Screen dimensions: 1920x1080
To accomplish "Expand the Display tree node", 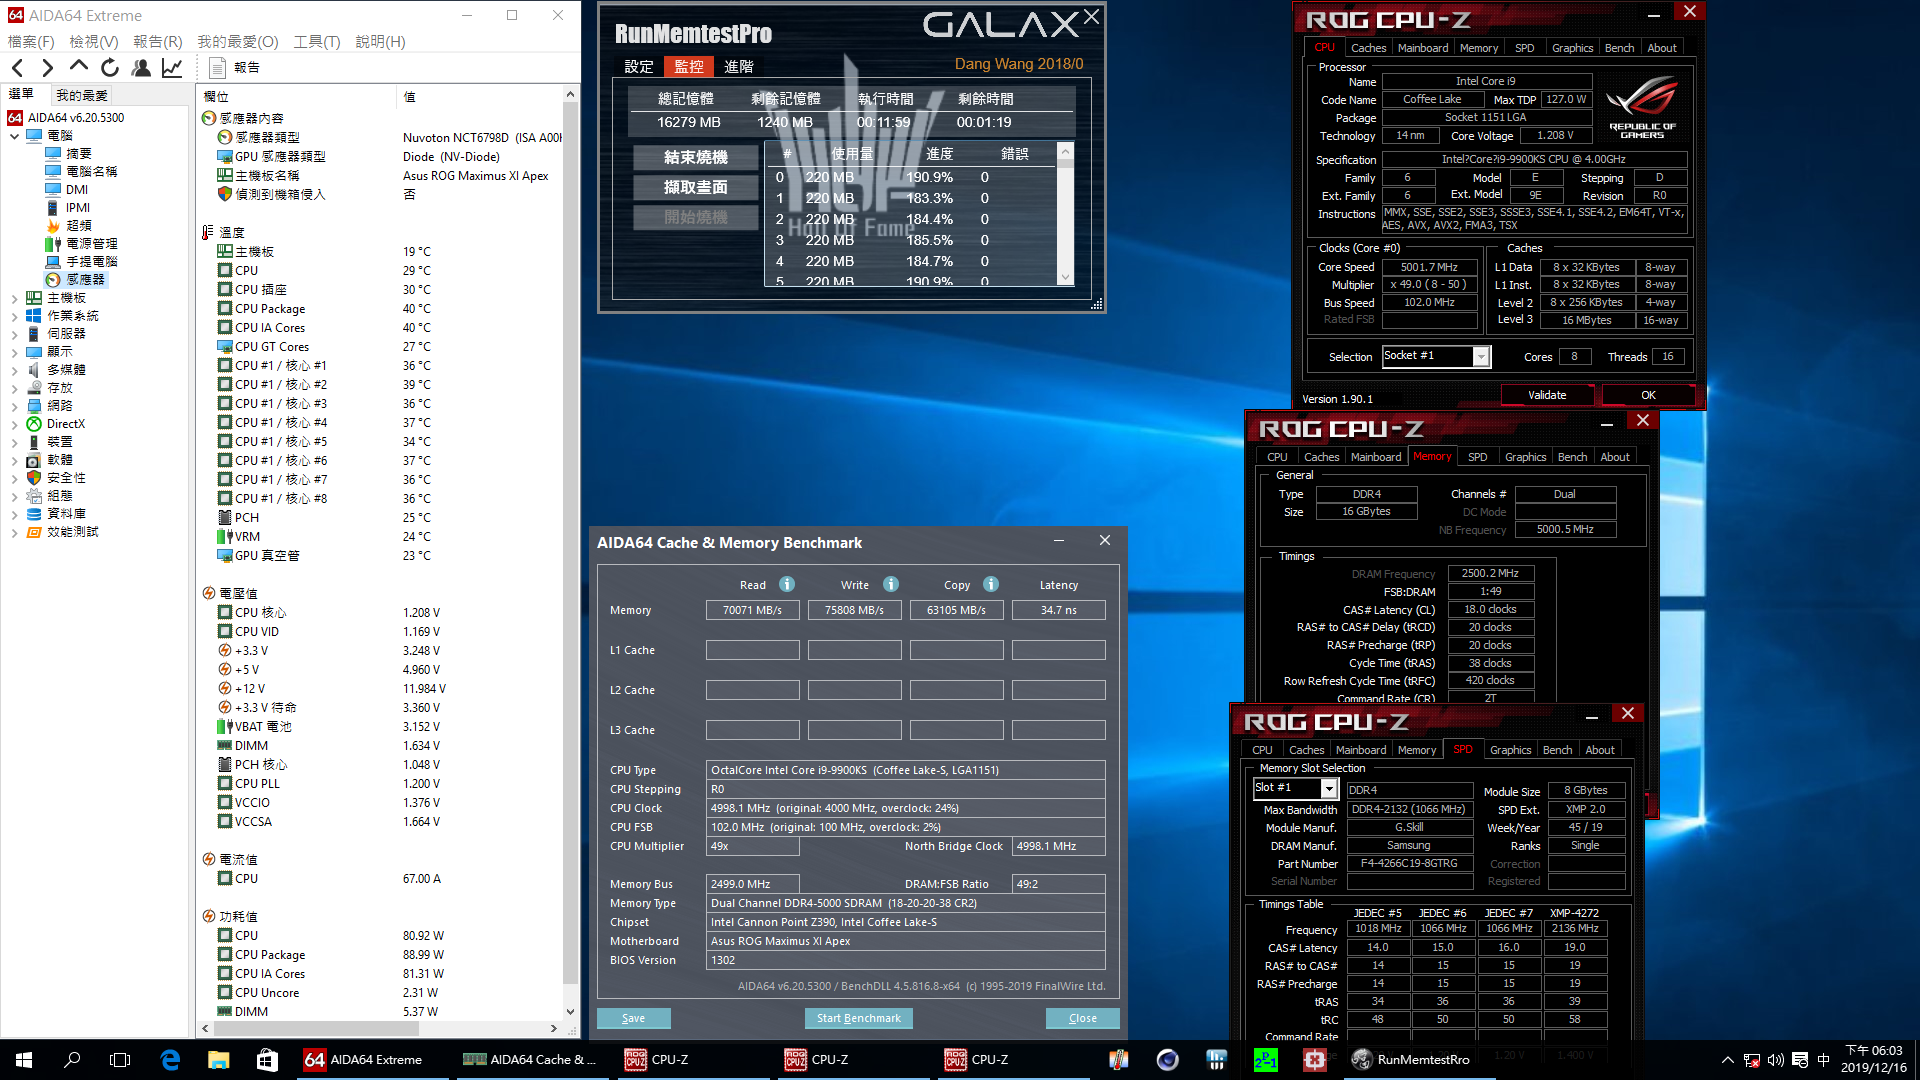I will pos(15,352).
